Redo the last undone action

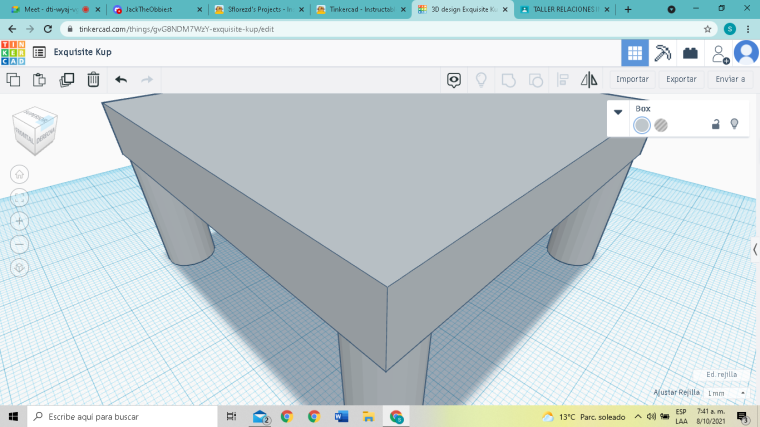click(x=147, y=79)
